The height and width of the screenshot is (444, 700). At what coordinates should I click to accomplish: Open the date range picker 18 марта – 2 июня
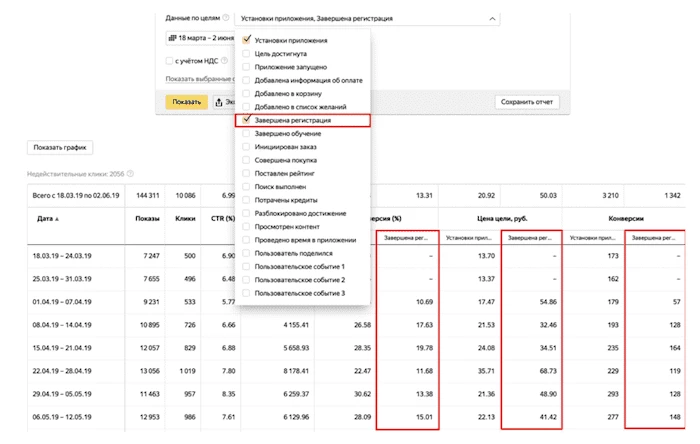point(200,38)
